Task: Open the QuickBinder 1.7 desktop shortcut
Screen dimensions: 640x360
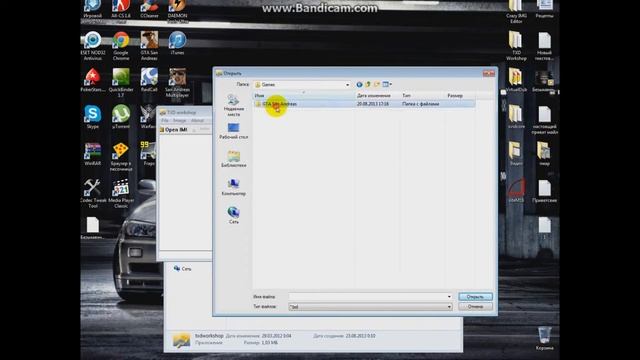Action: [x=121, y=83]
